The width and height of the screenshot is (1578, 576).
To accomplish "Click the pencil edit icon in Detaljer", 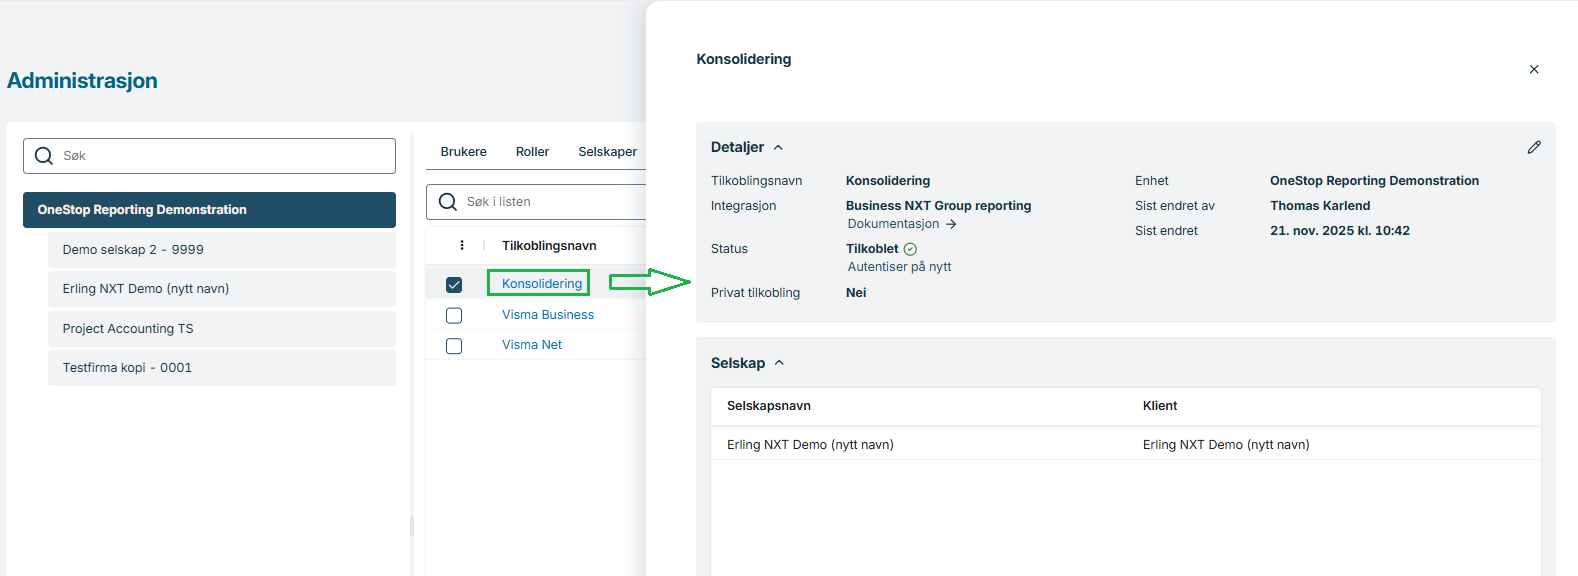I will coord(1534,147).
